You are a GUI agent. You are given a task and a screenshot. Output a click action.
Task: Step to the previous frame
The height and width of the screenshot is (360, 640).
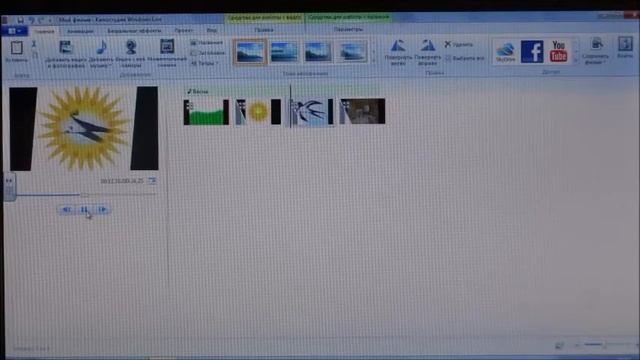[66, 210]
